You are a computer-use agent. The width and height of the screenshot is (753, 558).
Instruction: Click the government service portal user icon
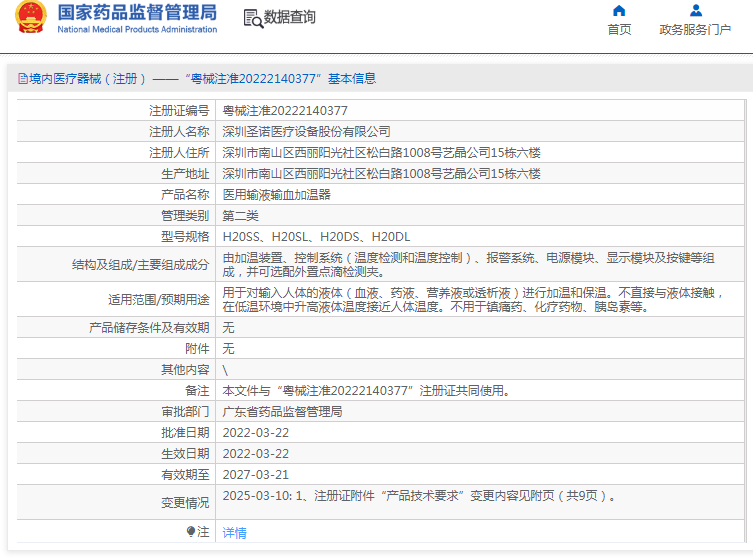(x=695, y=11)
